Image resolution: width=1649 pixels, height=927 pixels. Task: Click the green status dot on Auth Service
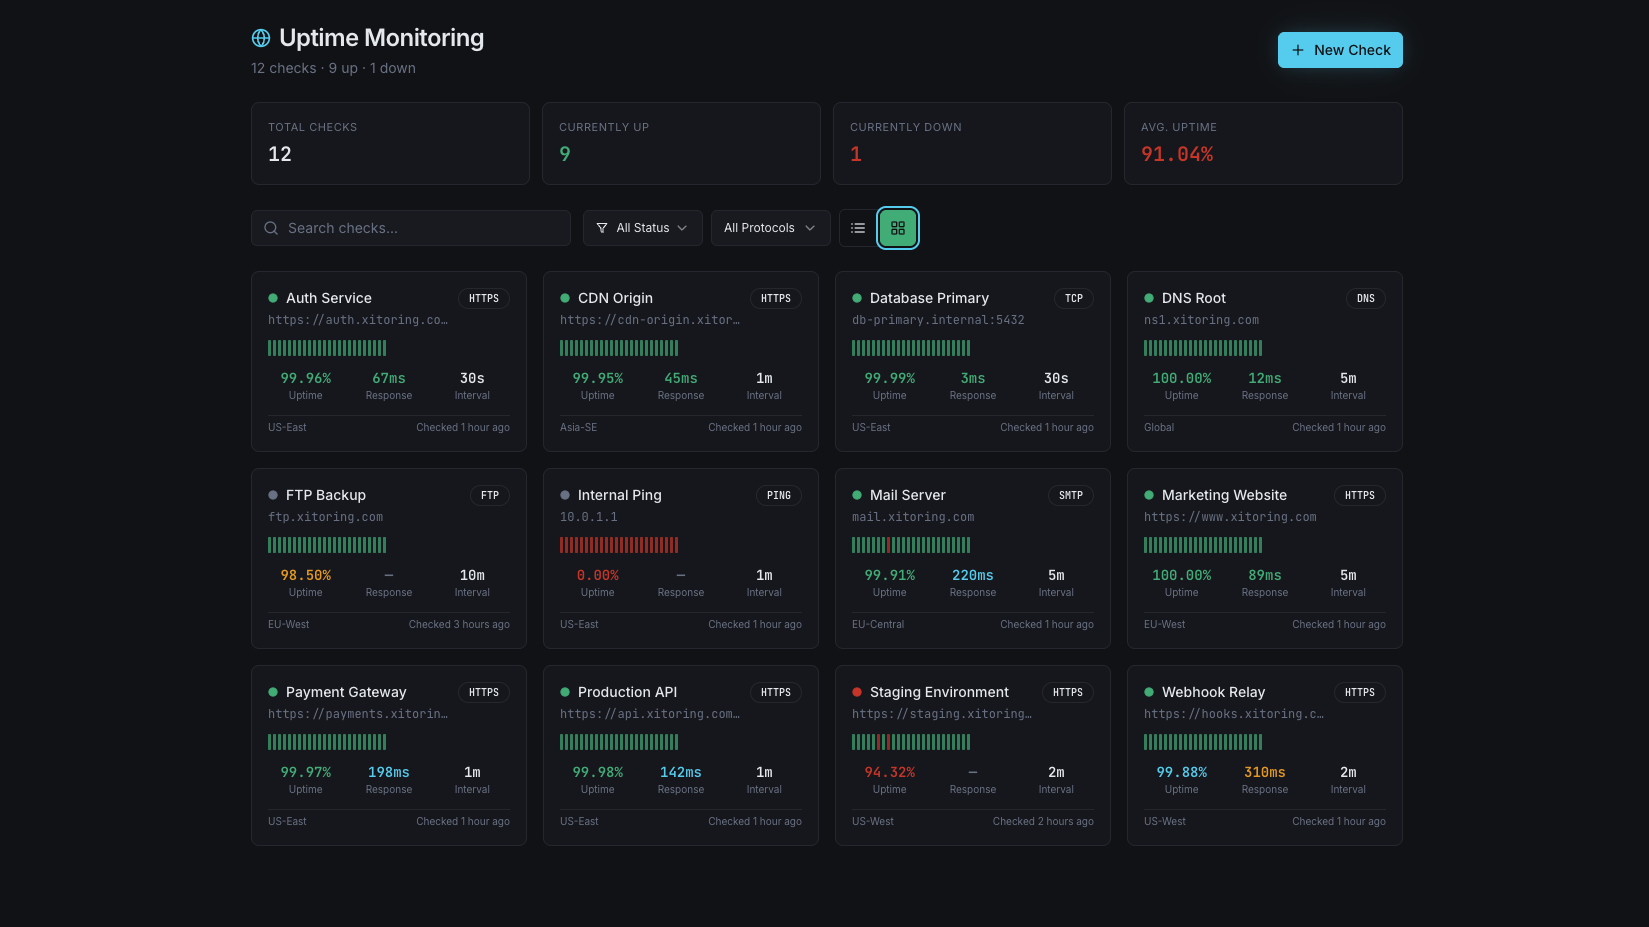273,298
